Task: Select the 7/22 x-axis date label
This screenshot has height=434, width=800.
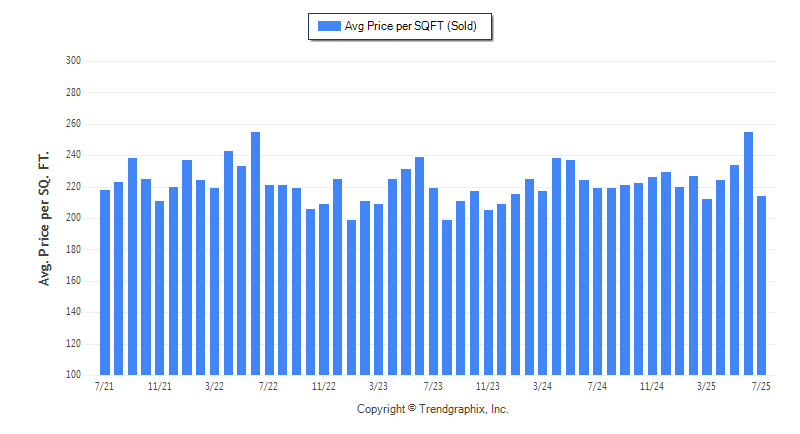Action: pos(268,387)
